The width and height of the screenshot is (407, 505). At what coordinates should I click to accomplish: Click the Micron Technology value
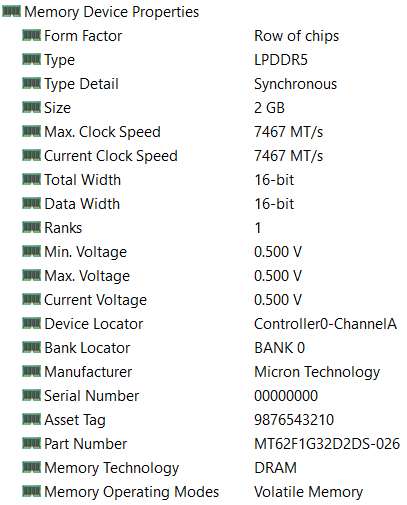pos(317,372)
